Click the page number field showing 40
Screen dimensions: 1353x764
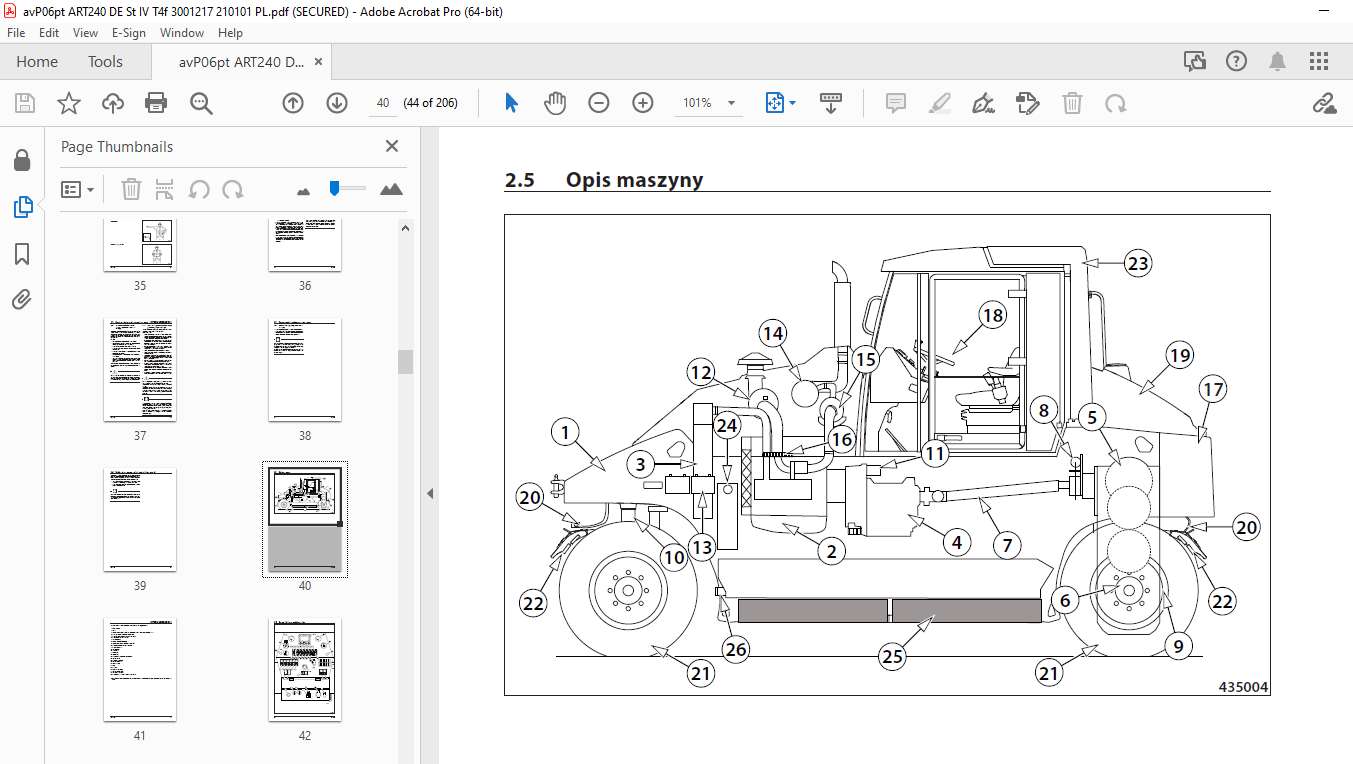(x=382, y=103)
